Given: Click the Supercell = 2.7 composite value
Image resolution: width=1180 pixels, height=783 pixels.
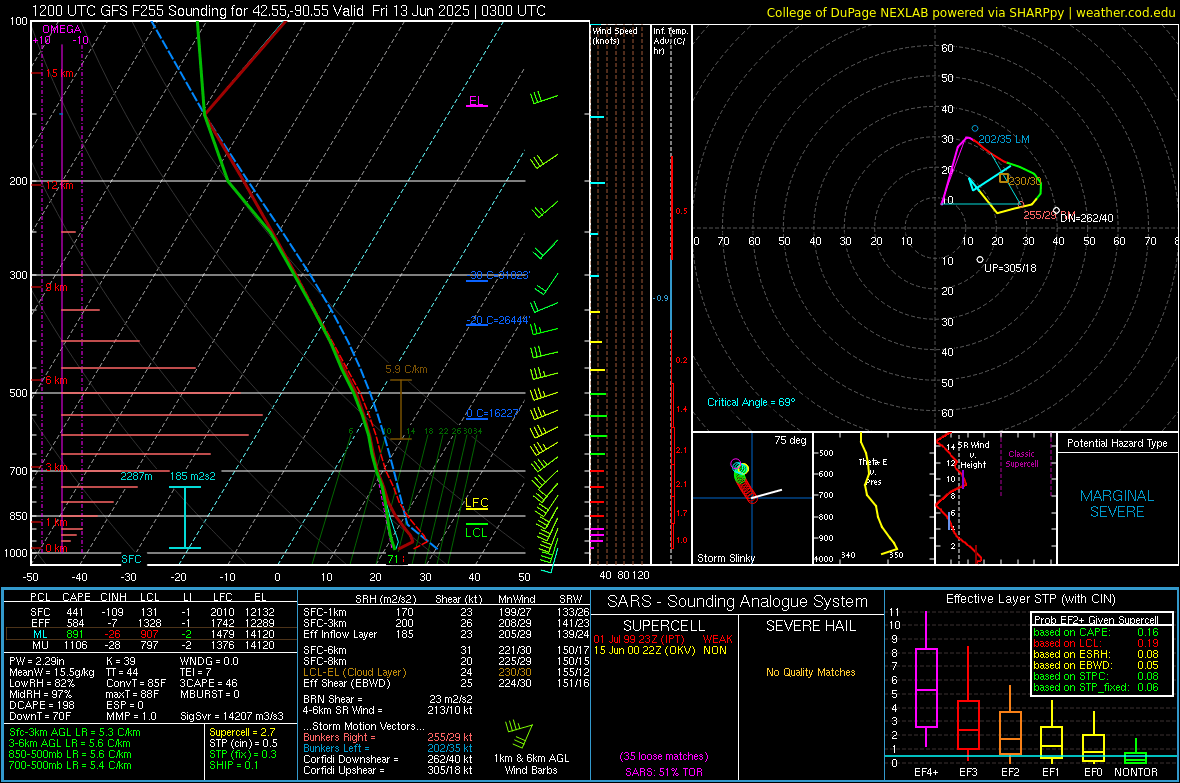Looking at the screenshot, I should [x=242, y=732].
